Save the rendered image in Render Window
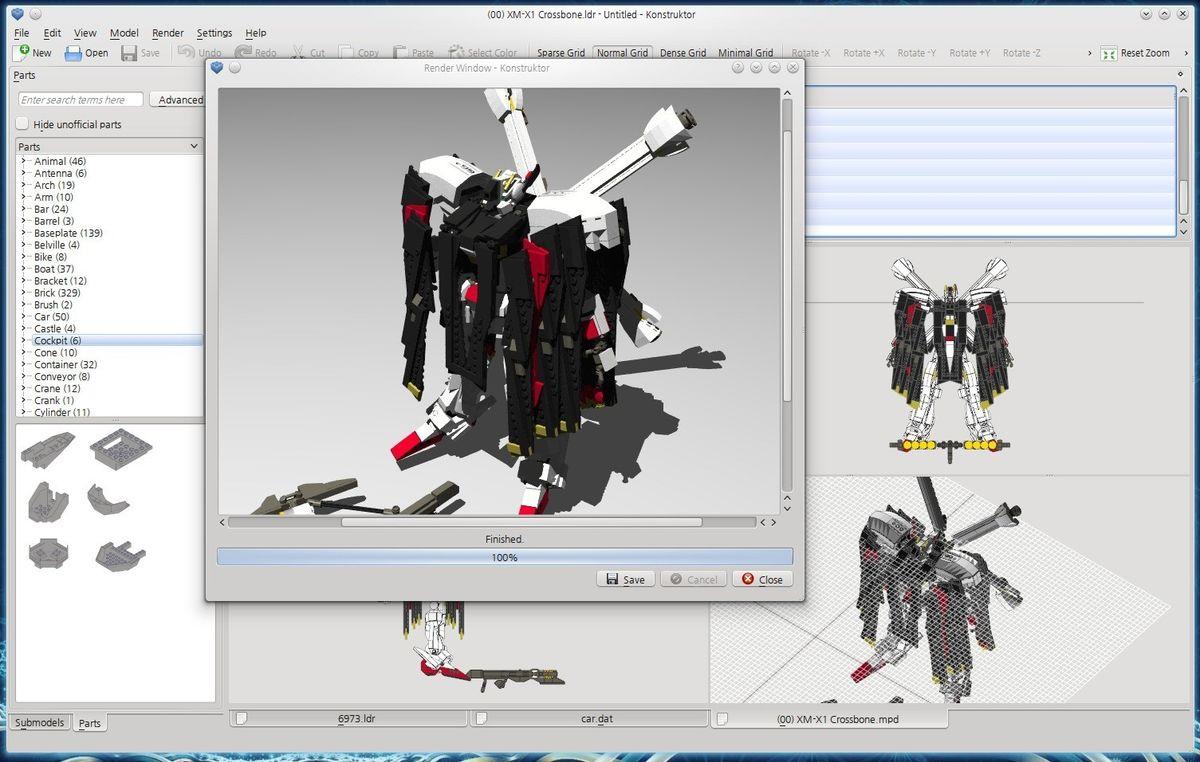 coord(626,579)
